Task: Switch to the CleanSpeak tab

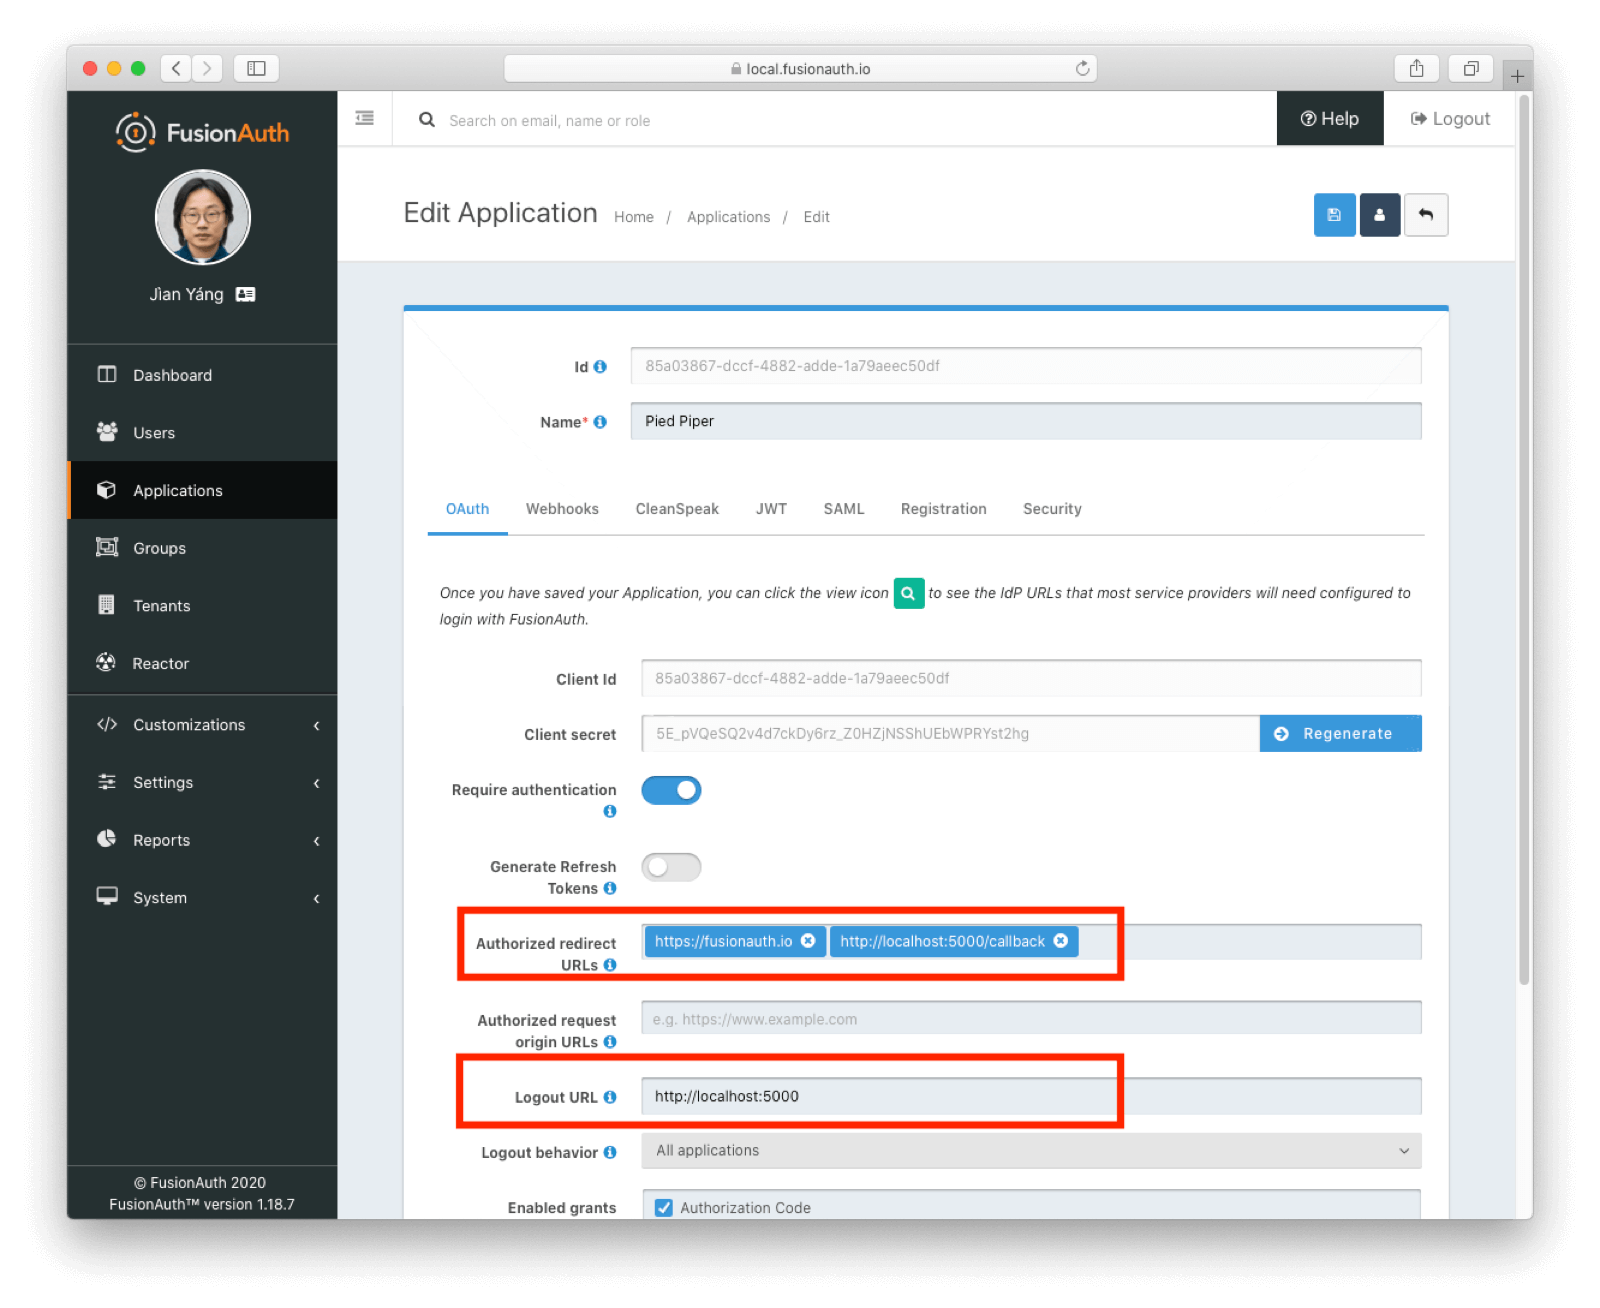Action: click(677, 509)
